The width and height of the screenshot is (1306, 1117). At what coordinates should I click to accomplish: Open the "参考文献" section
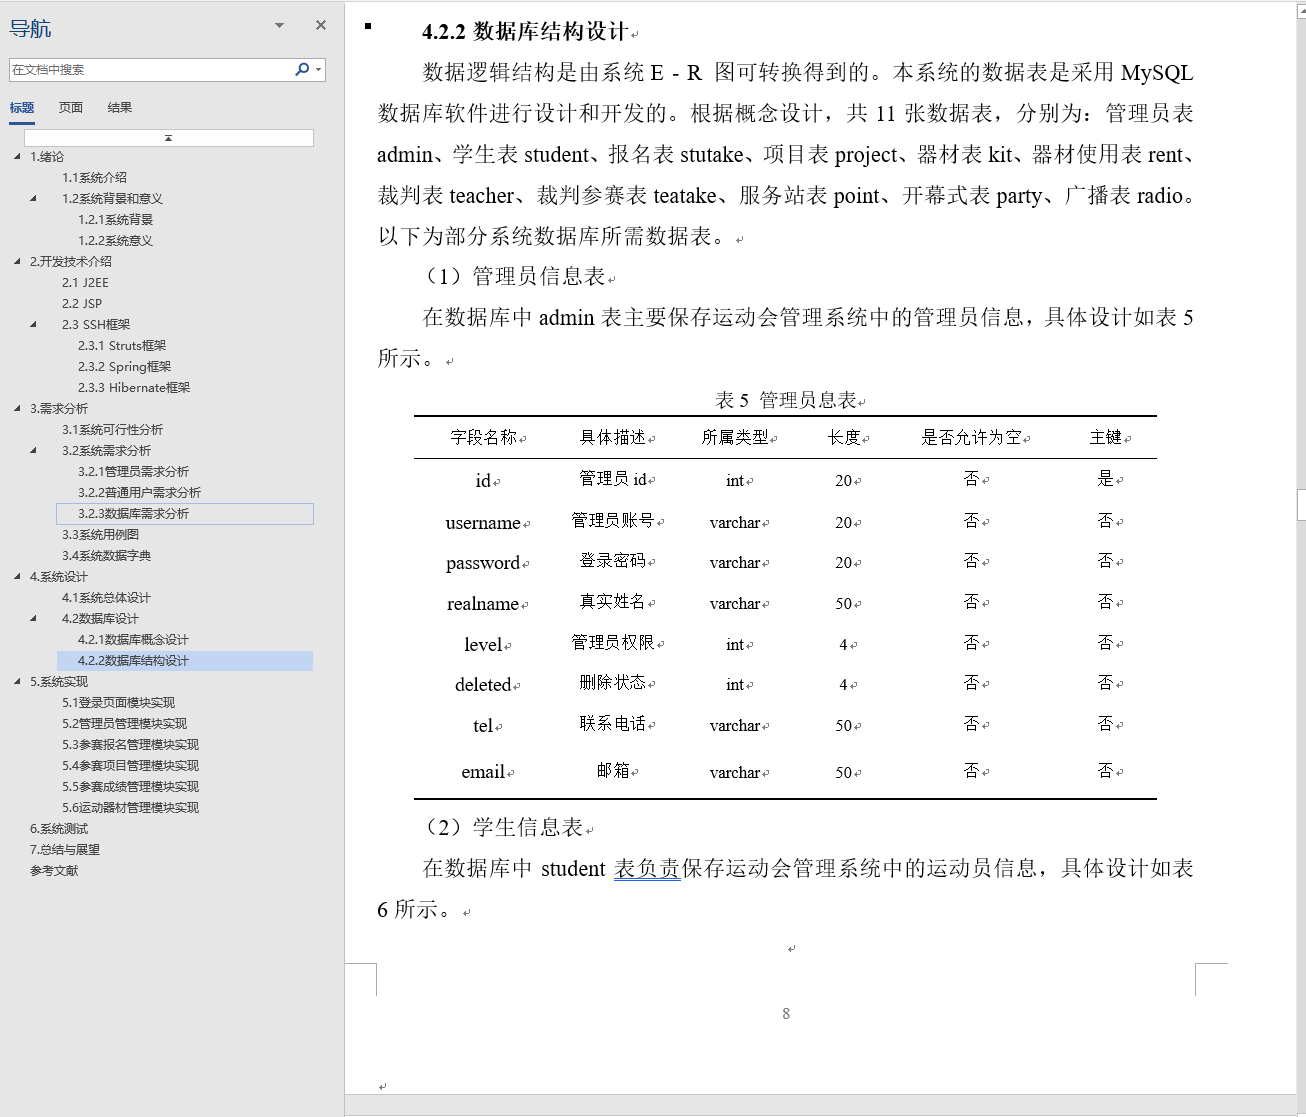click(55, 870)
